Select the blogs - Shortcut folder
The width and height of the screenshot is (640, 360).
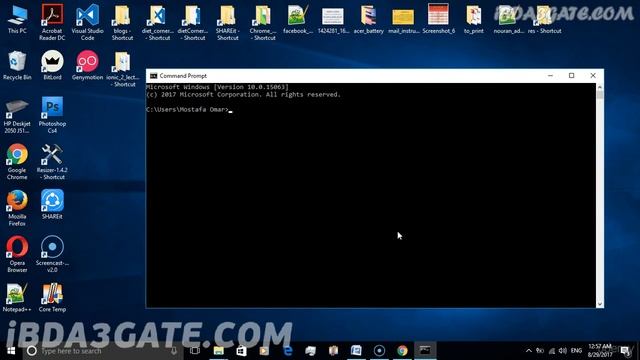(122, 22)
